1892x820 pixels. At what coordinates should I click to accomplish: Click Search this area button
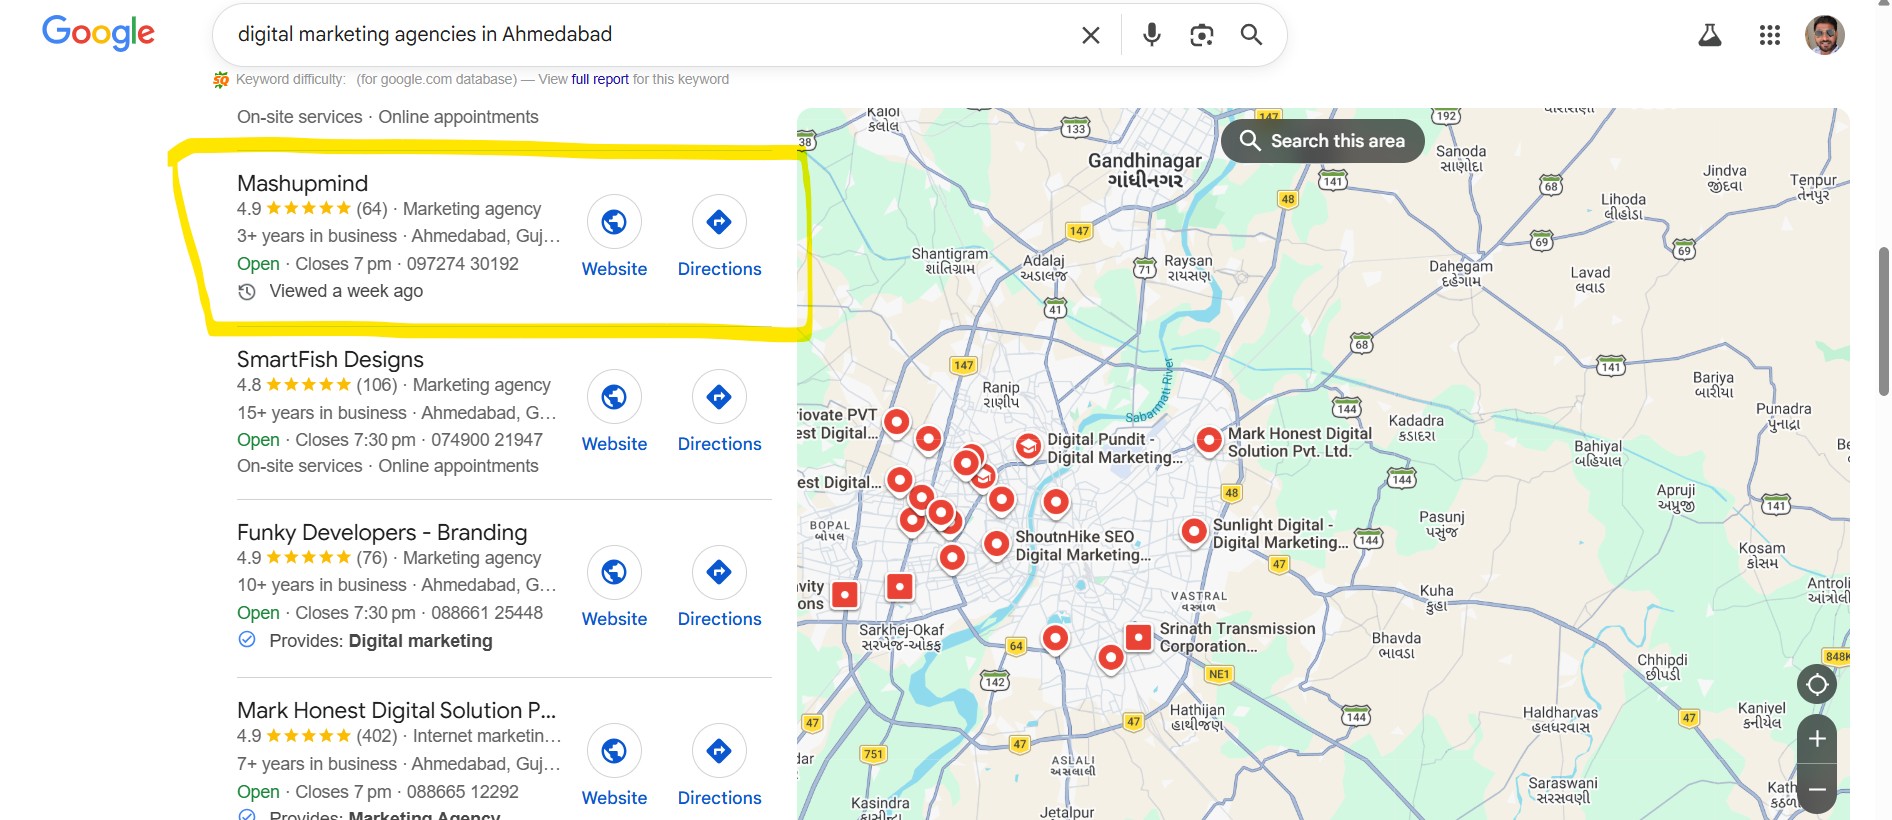[x=1322, y=141]
